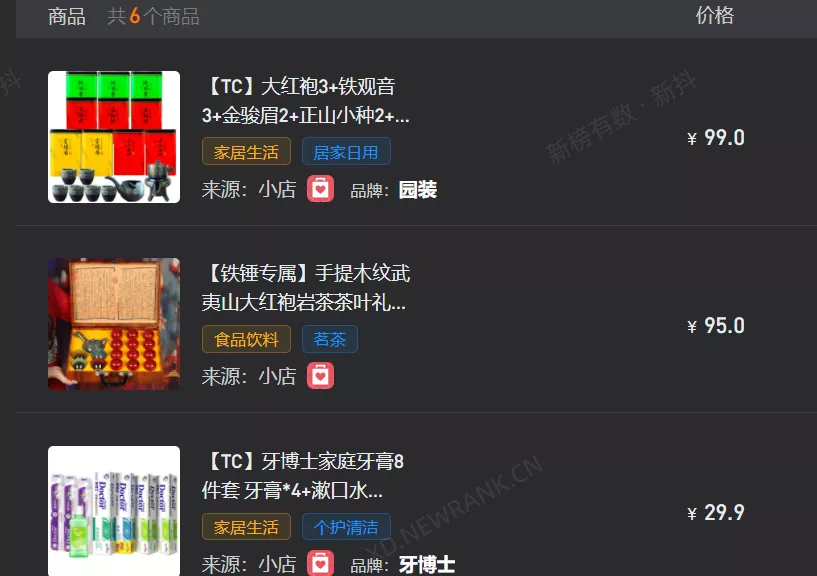
Task: Select the 食品饮料 category tag
Action: click(246, 339)
